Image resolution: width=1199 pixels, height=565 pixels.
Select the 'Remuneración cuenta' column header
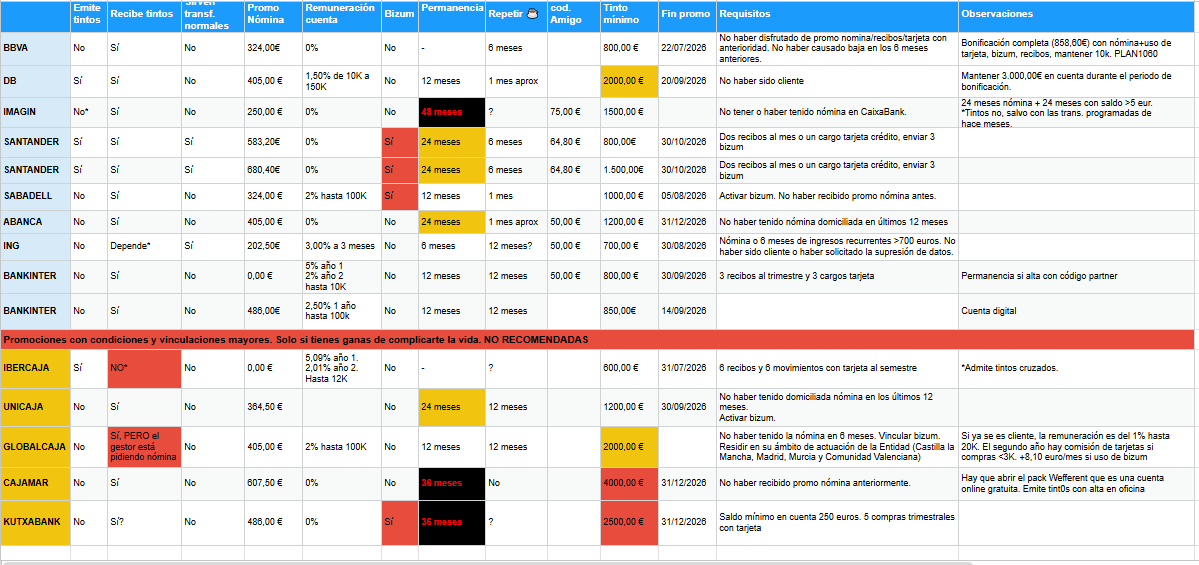click(x=342, y=15)
